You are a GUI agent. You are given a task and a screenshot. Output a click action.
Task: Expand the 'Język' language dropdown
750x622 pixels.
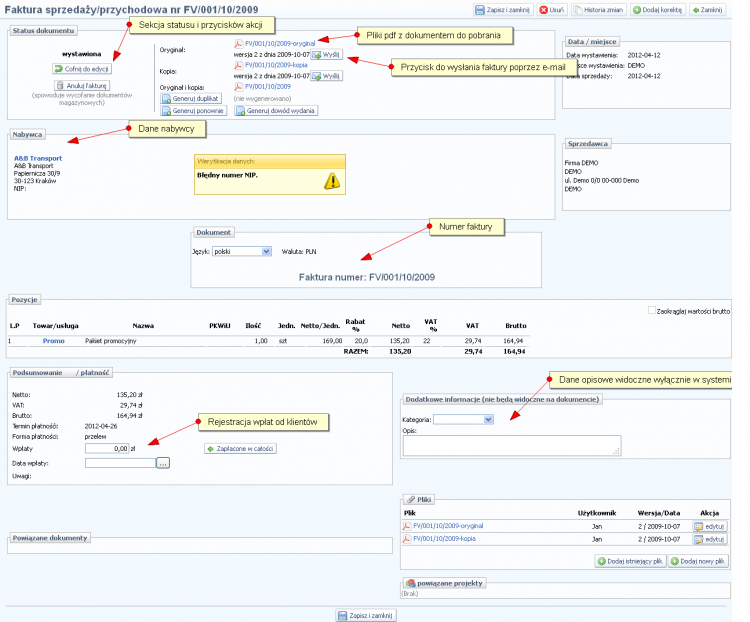tap(244, 252)
